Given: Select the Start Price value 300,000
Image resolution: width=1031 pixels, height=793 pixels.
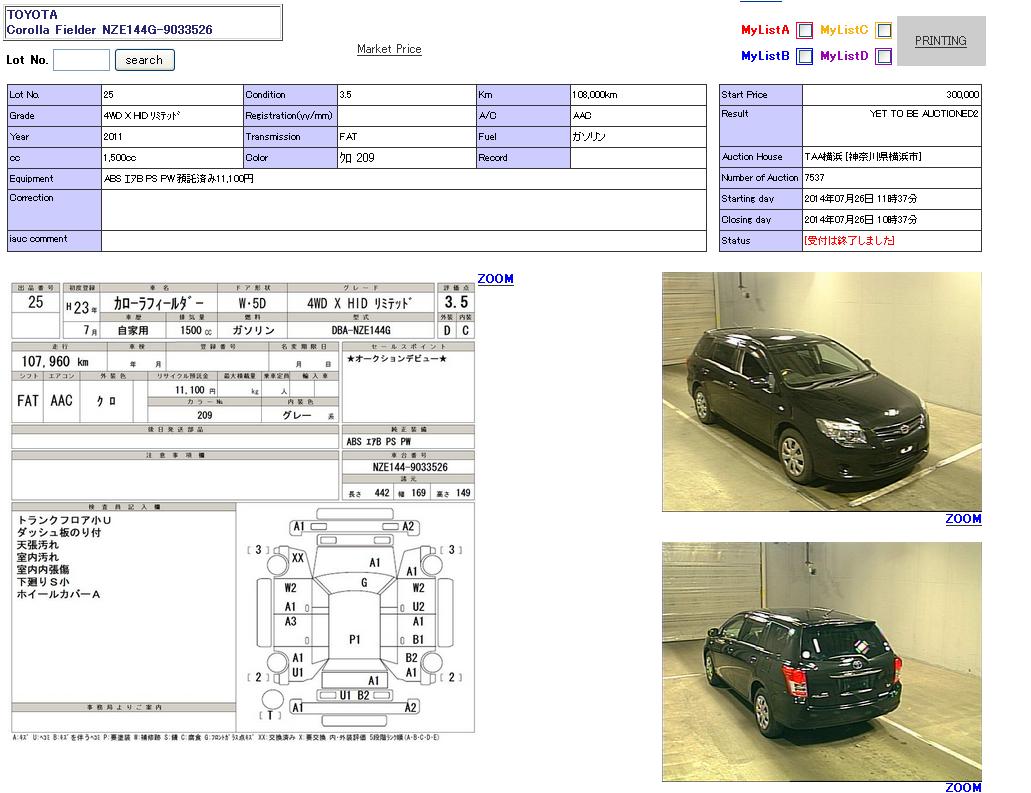Looking at the screenshot, I should pos(962,95).
